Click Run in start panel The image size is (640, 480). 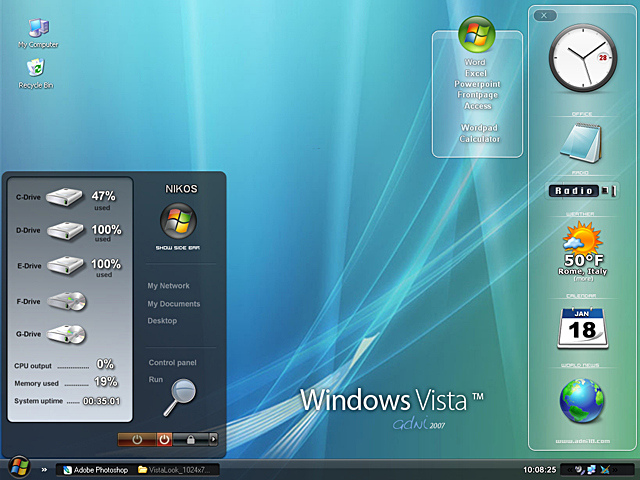point(156,380)
